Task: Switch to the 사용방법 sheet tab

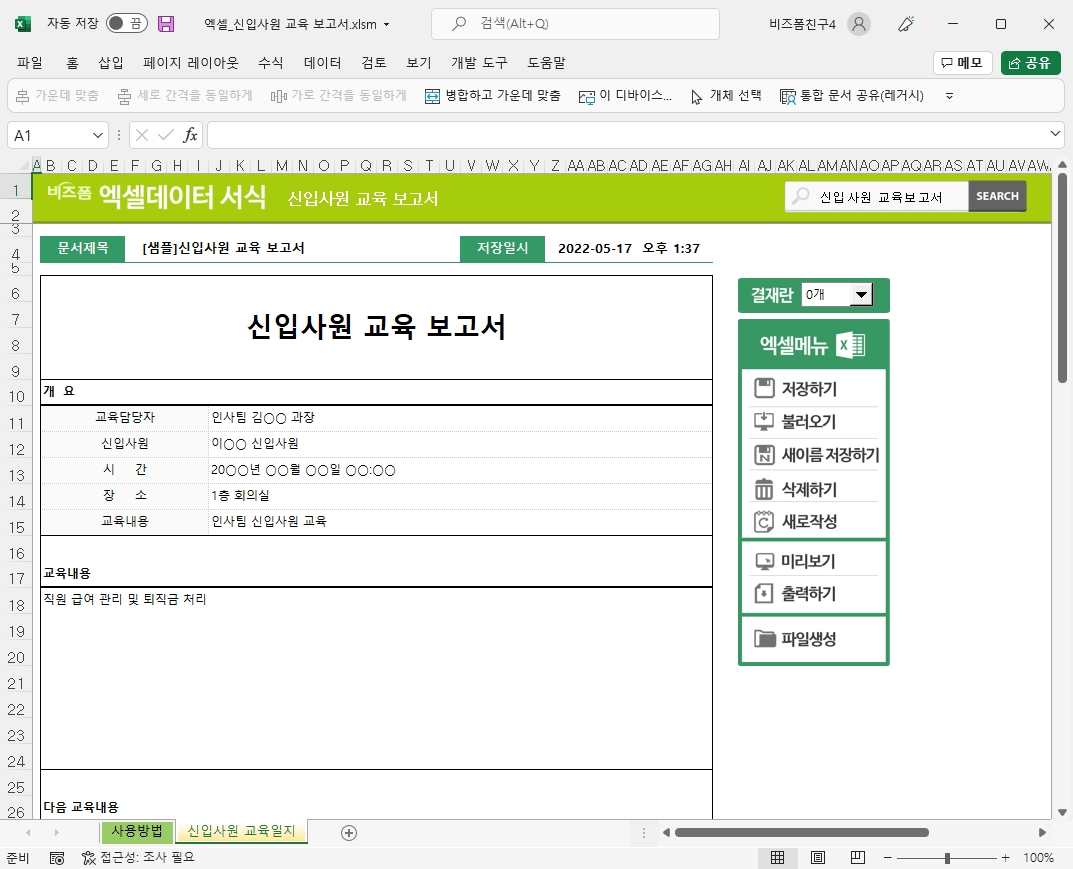Action: tap(137, 831)
